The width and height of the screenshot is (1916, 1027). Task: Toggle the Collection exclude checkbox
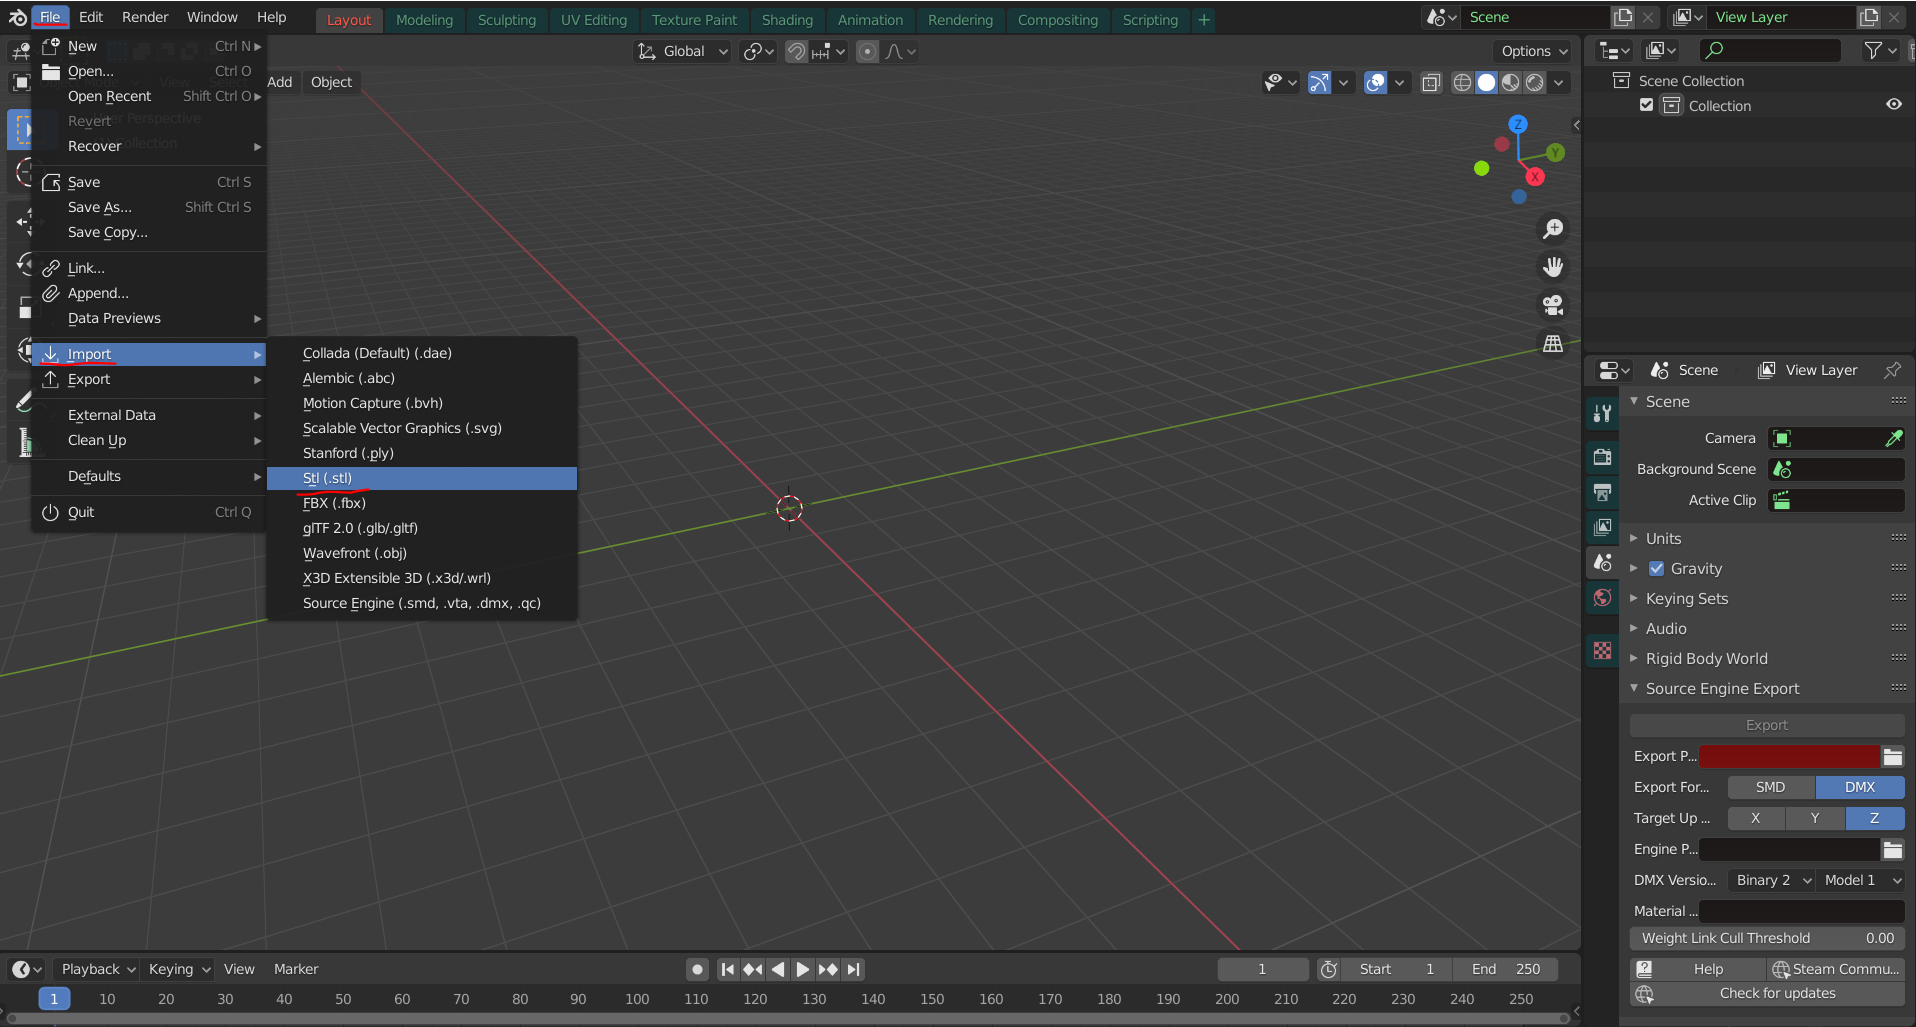[1647, 105]
